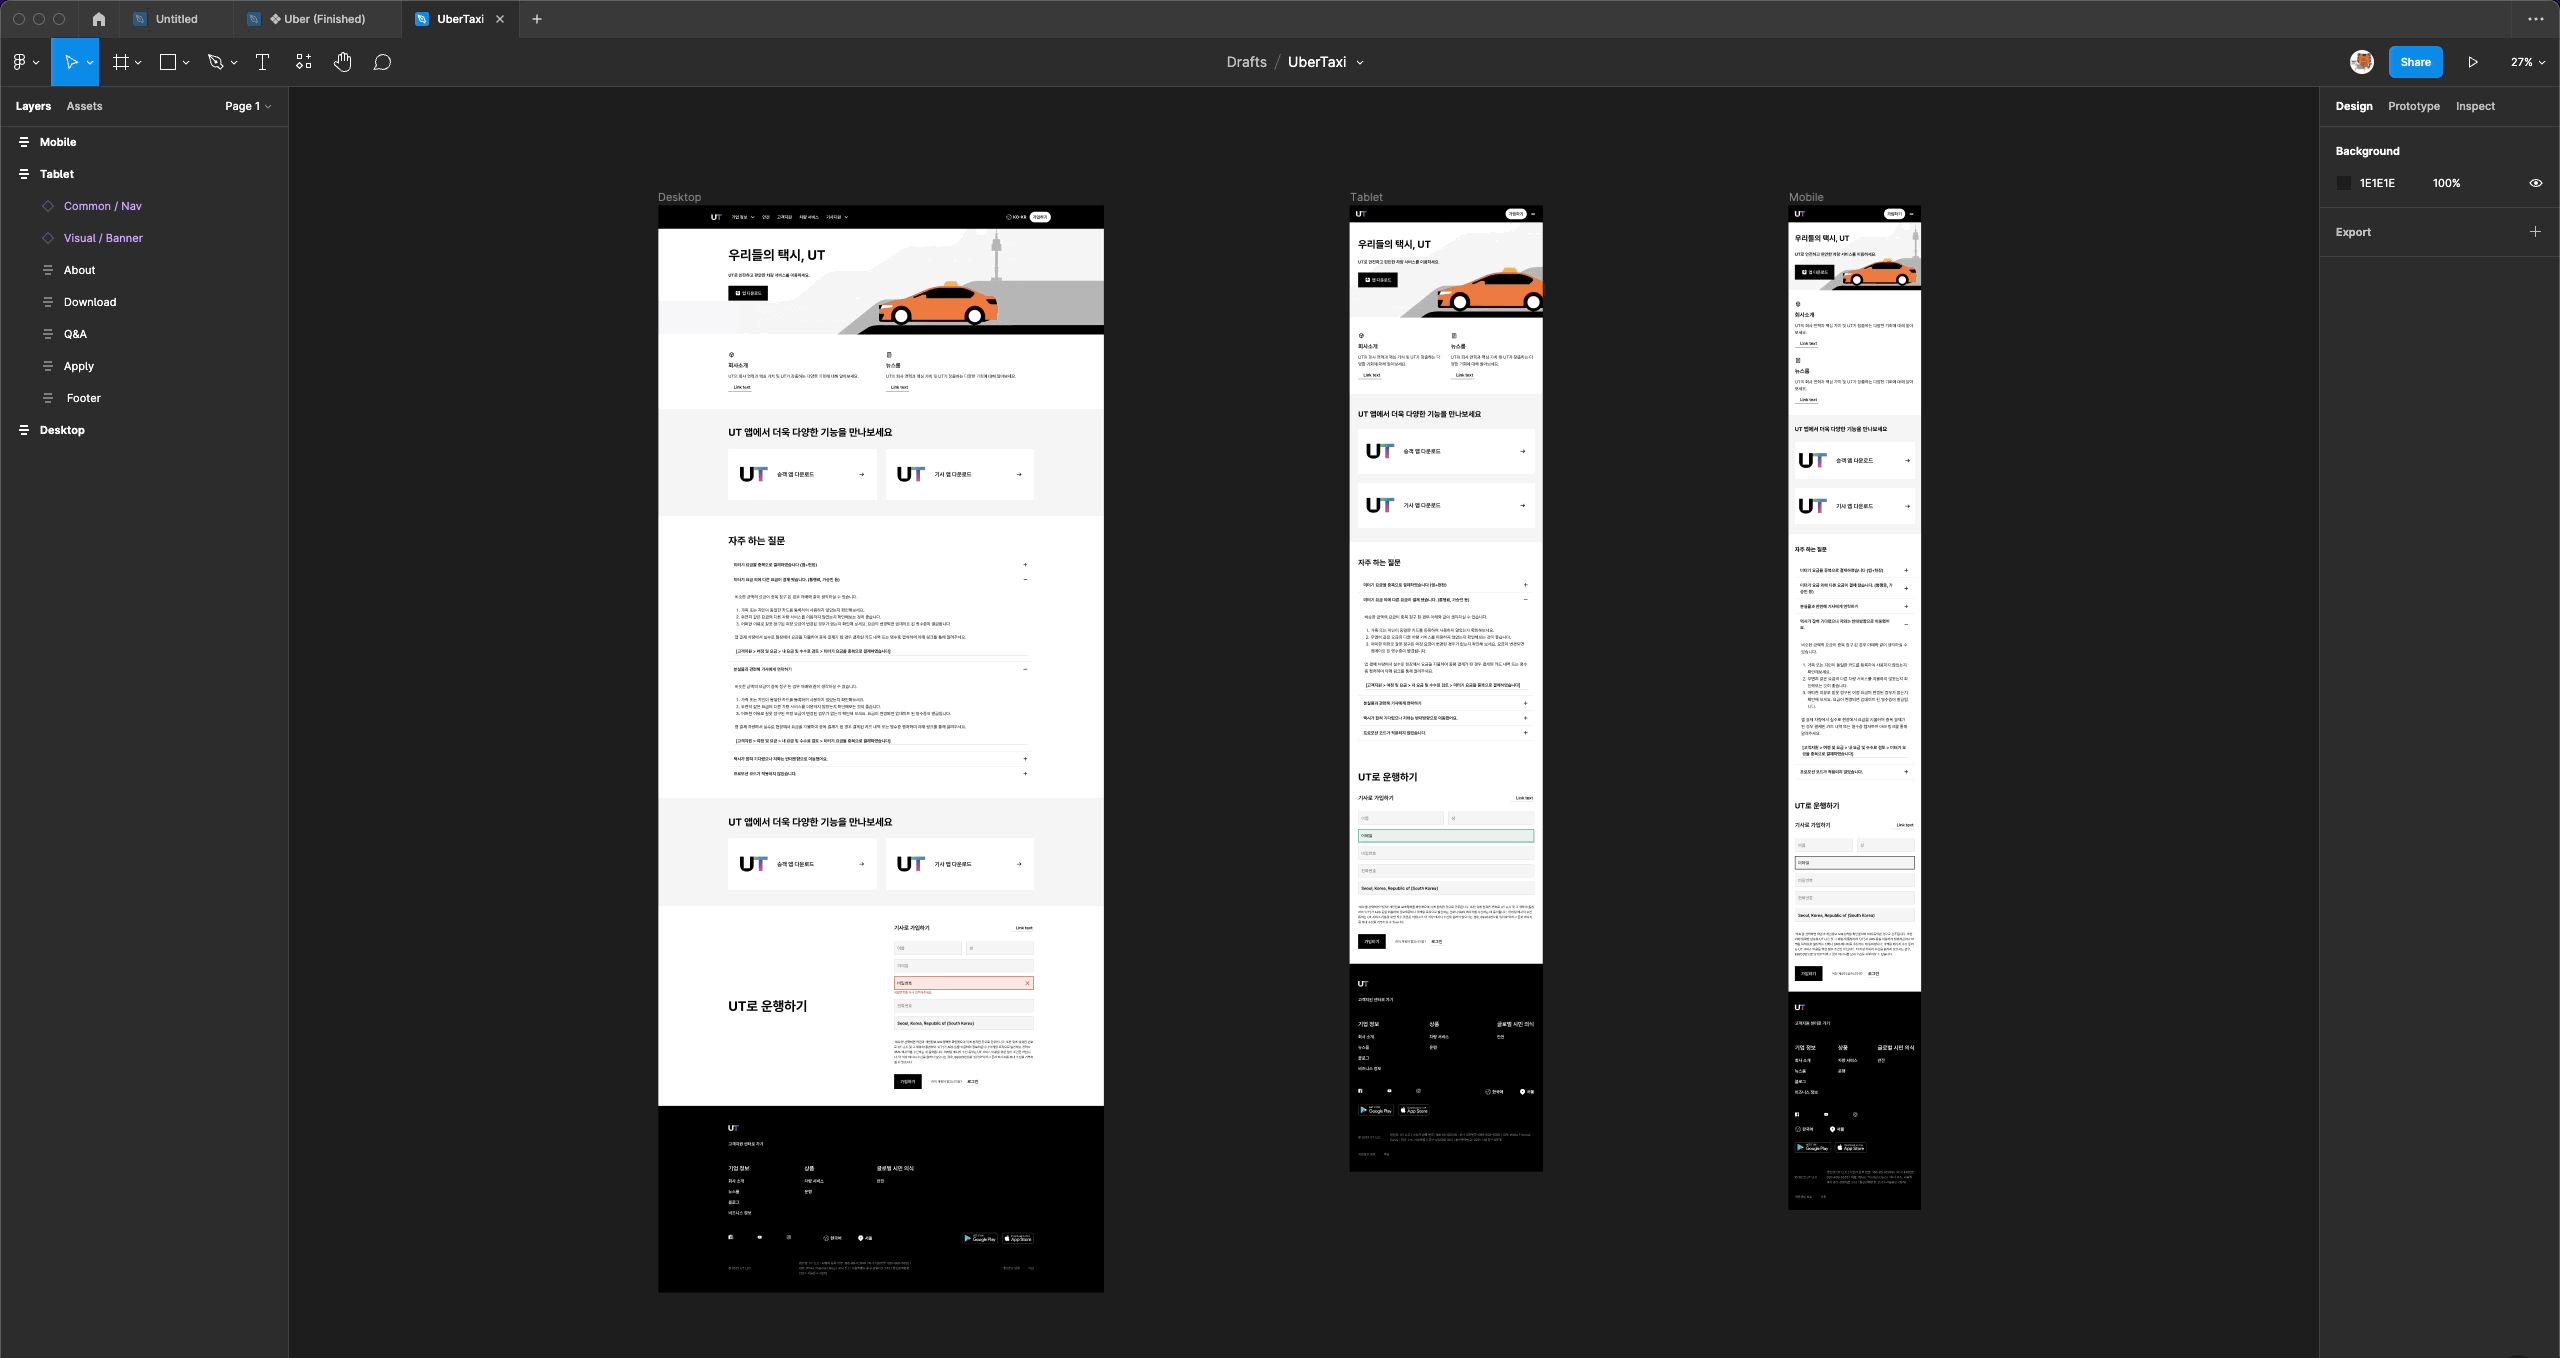Select the Comment tool
2560x1358 pixels.
click(382, 62)
